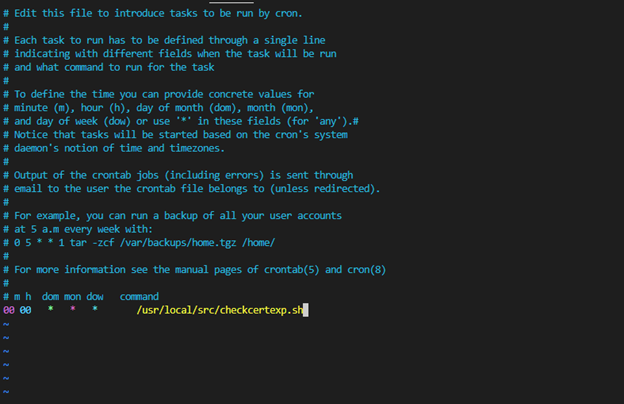Click the blue hour value 00

tap(25, 310)
